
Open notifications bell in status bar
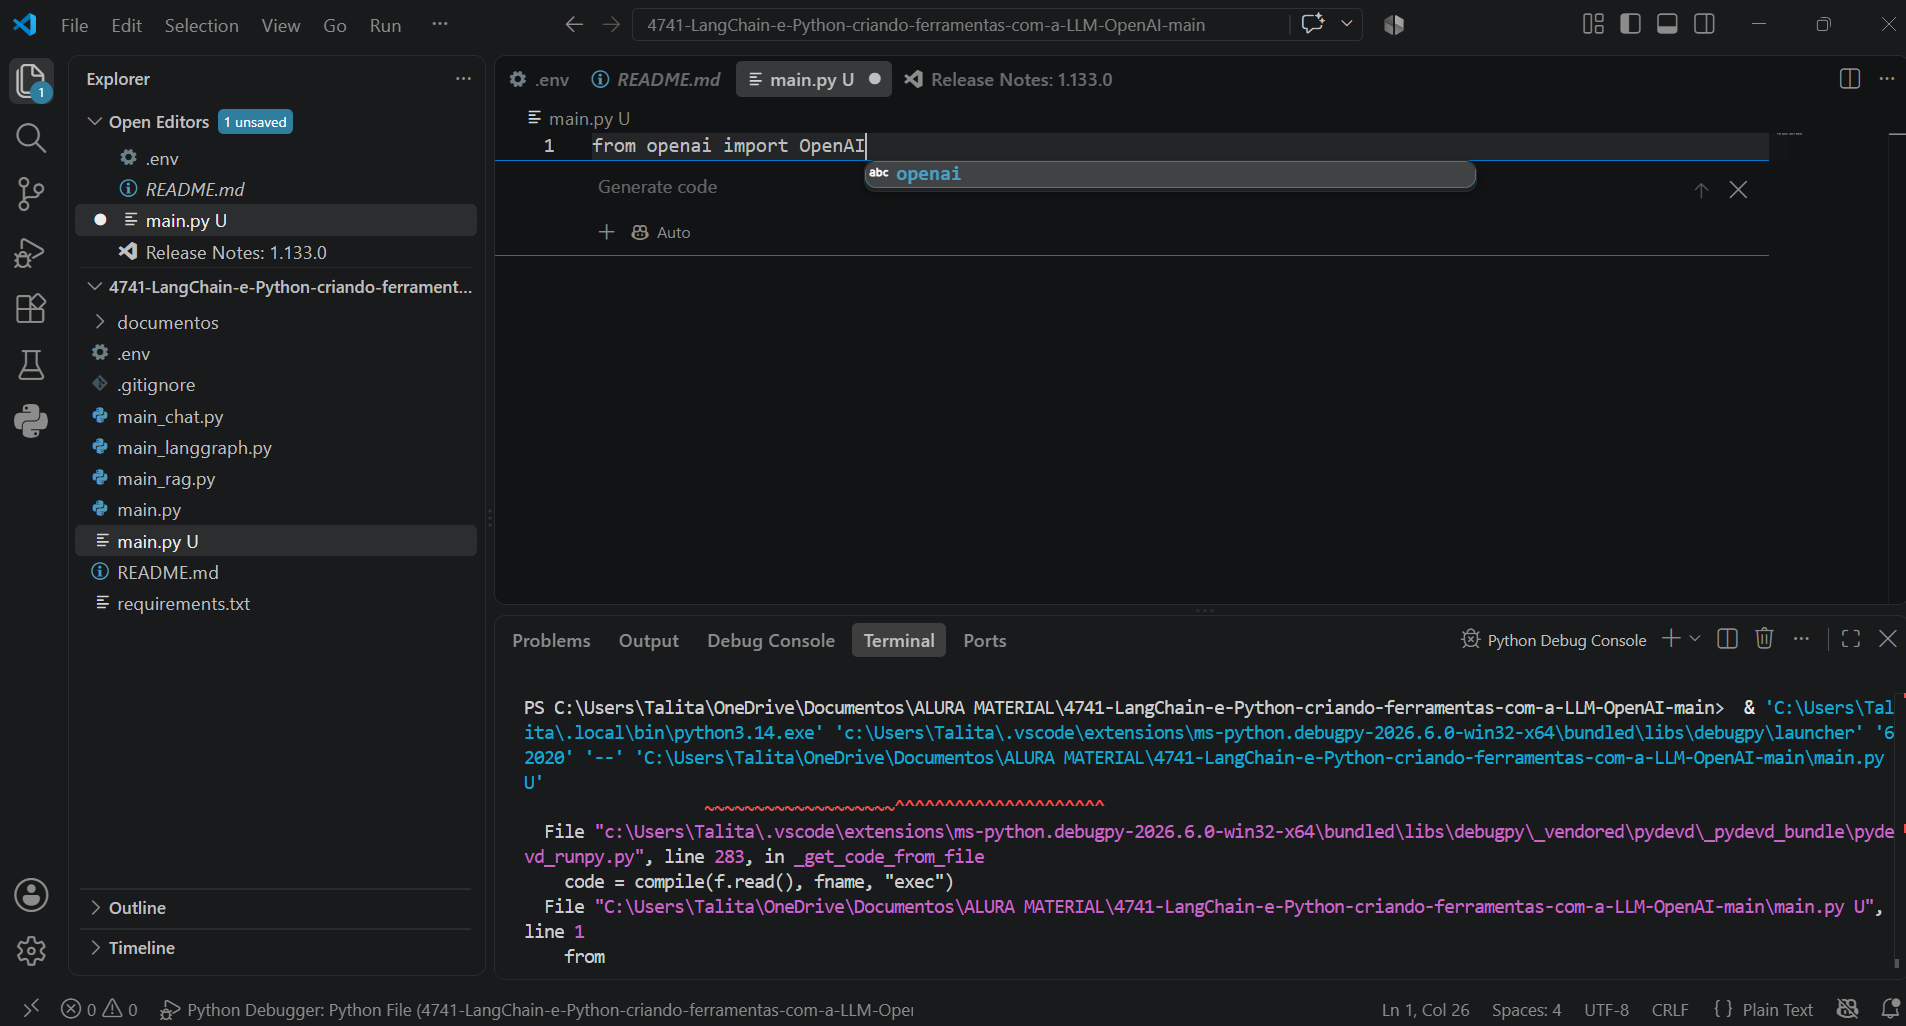tap(1890, 1009)
